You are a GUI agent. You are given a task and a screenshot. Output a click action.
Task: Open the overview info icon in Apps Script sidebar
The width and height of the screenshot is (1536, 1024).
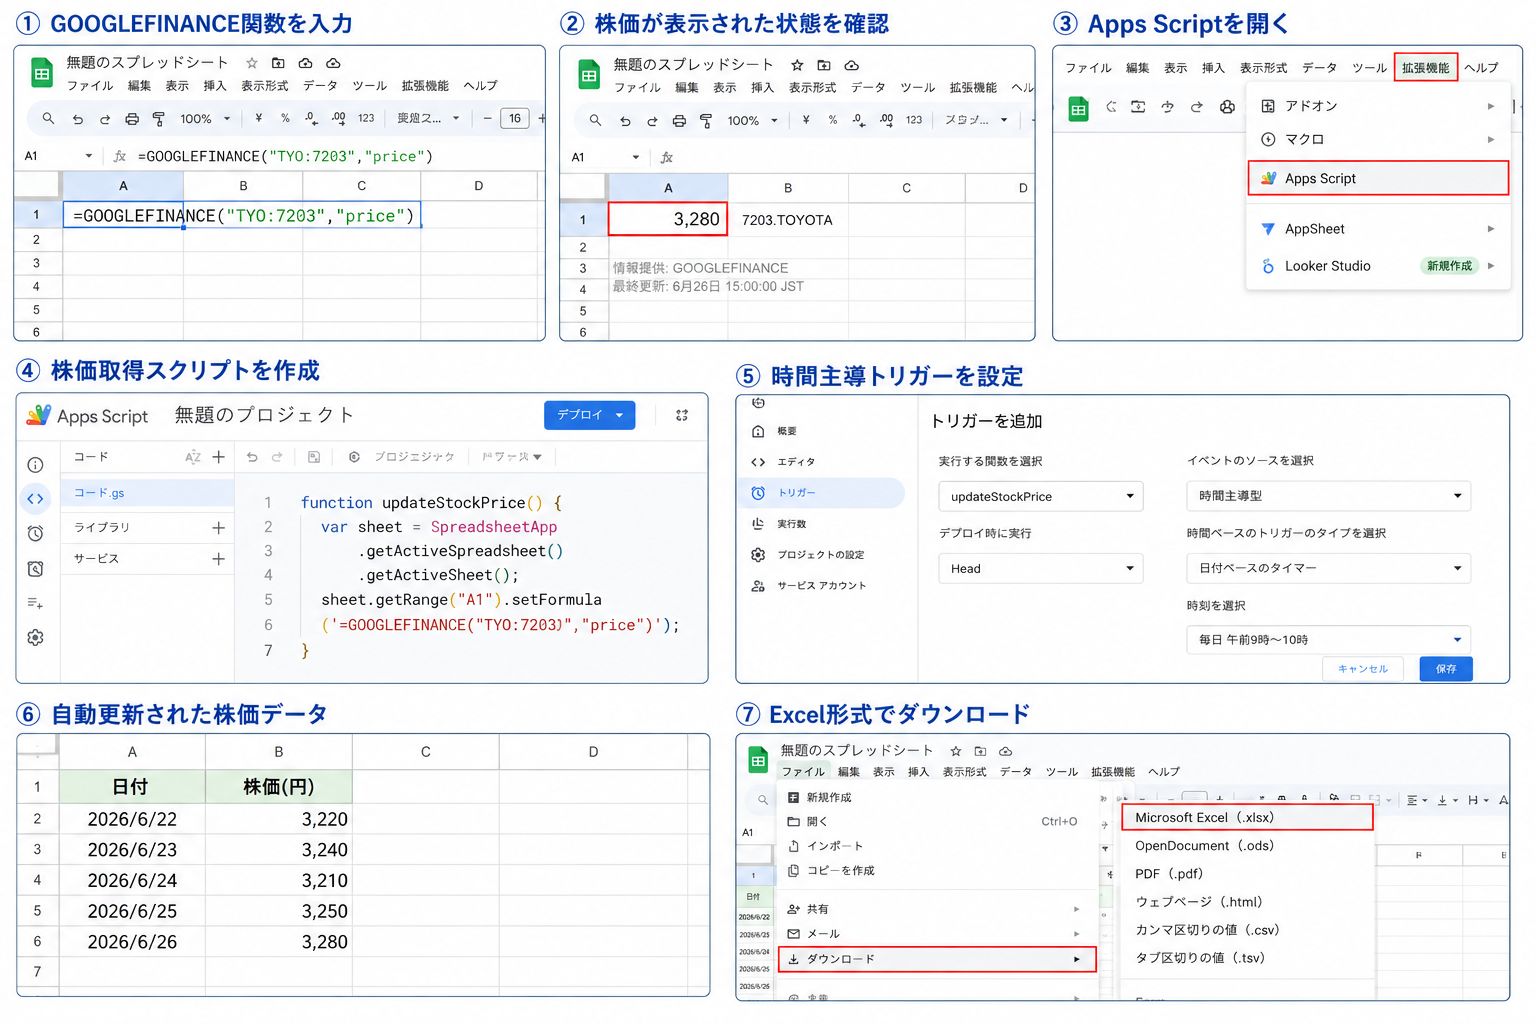35,465
